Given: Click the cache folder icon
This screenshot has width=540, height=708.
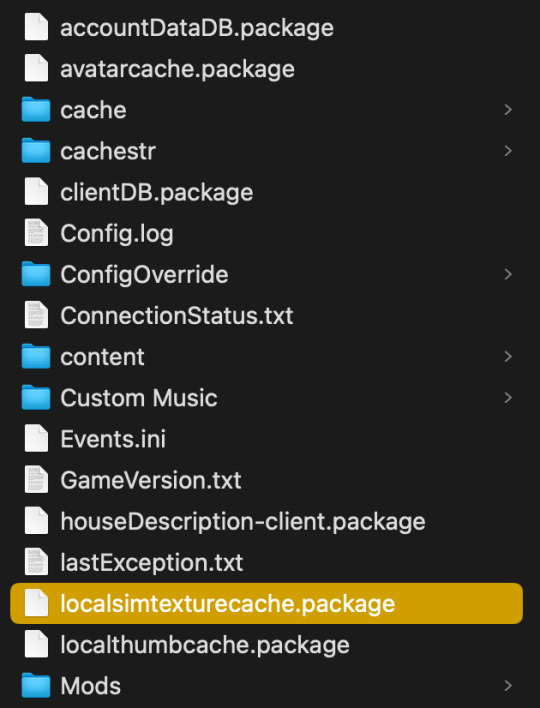Looking at the screenshot, I should [x=36, y=110].
